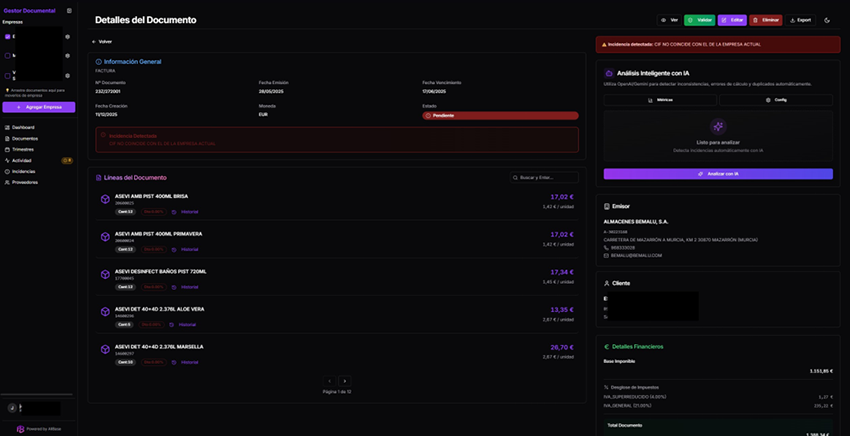Open settings gear for the third company
The height and width of the screenshot is (436, 850).
(x=68, y=75)
